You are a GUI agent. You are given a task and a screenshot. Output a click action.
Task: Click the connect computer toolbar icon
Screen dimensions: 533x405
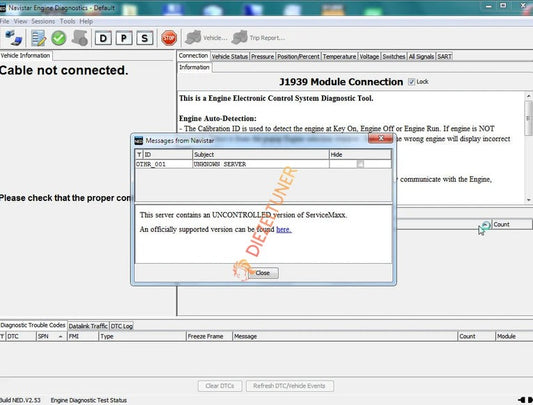[x=14, y=38]
